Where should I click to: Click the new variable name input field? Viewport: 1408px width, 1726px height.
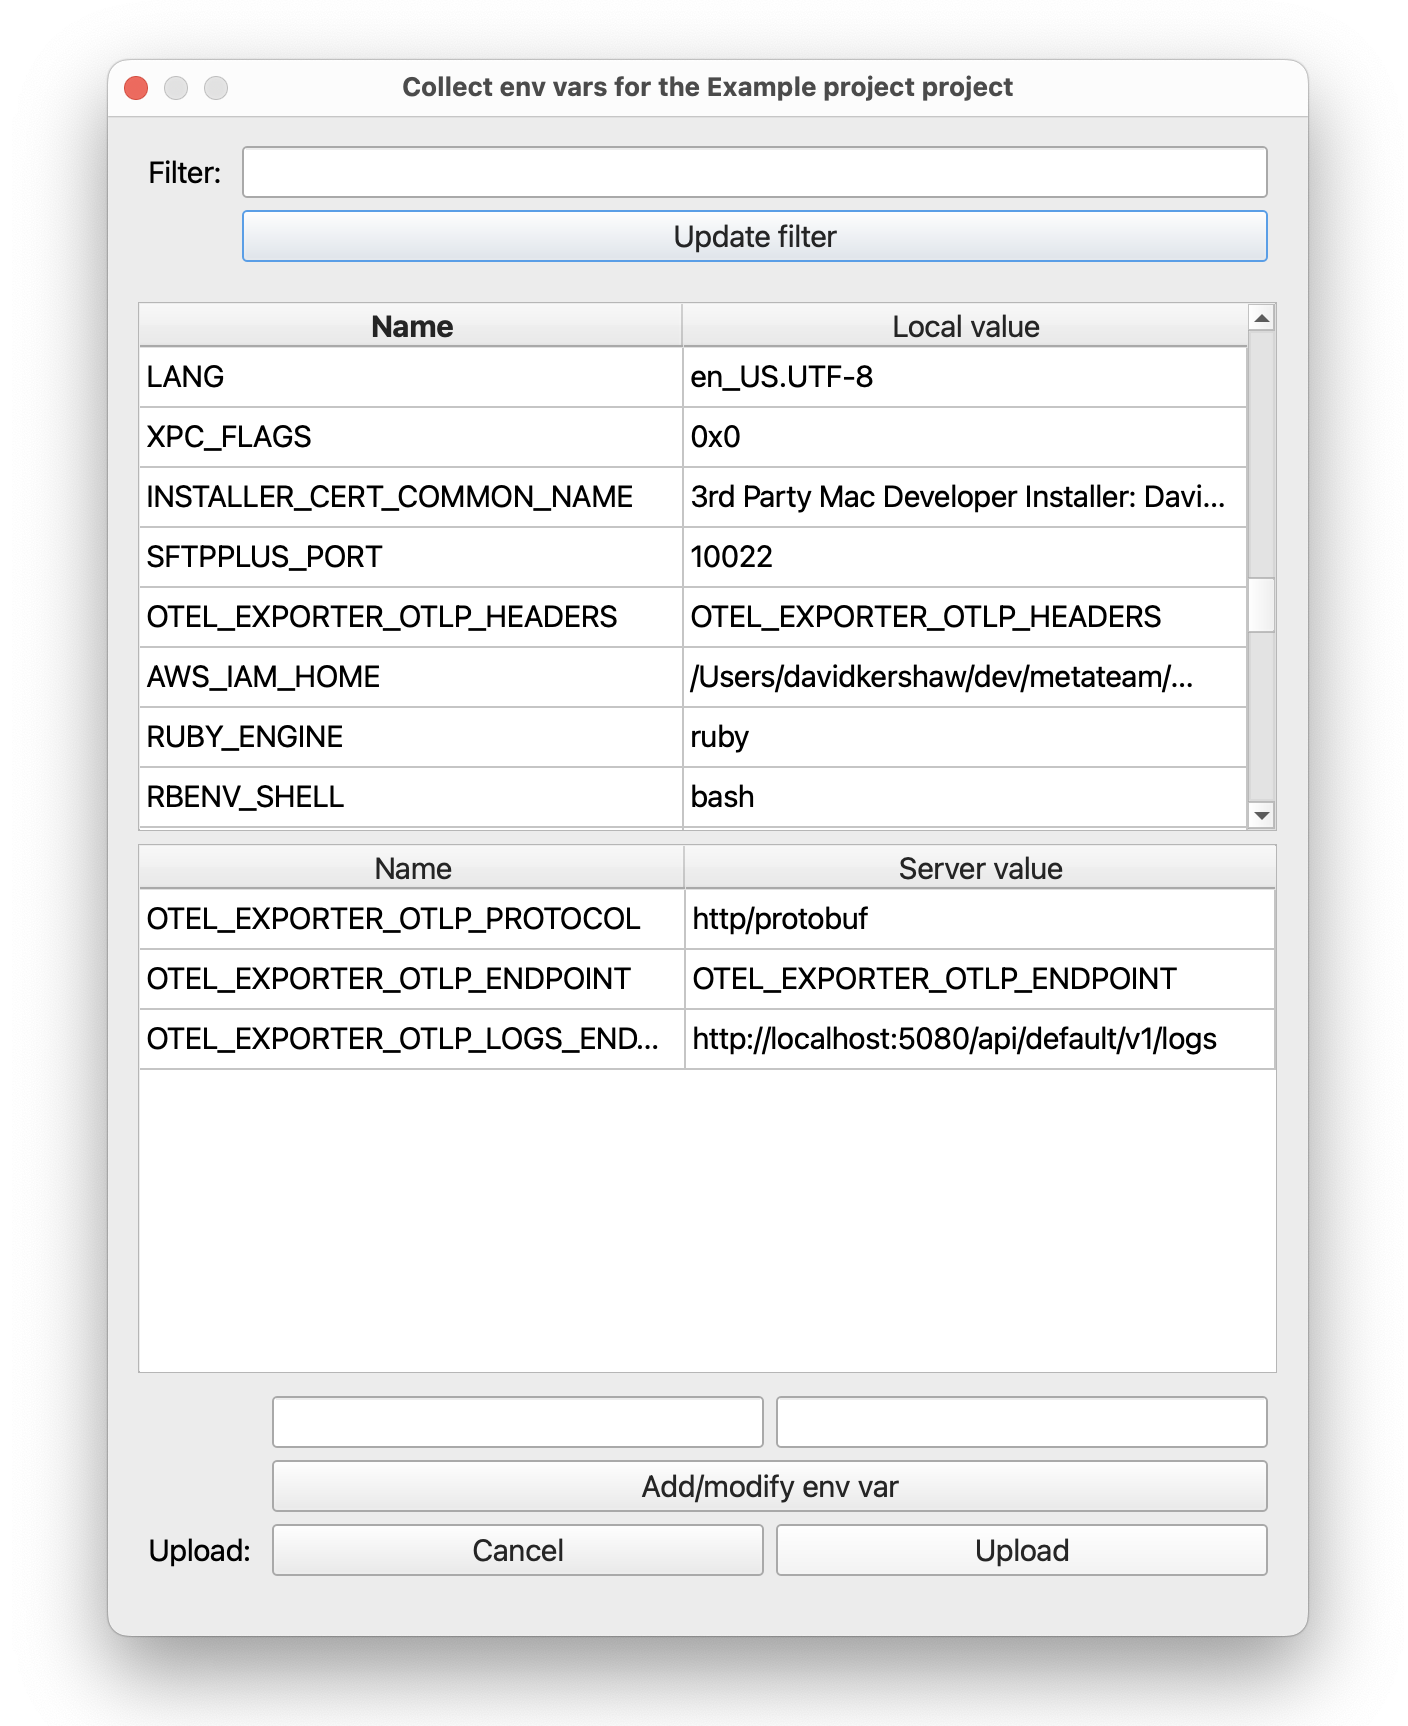(x=517, y=1422)
